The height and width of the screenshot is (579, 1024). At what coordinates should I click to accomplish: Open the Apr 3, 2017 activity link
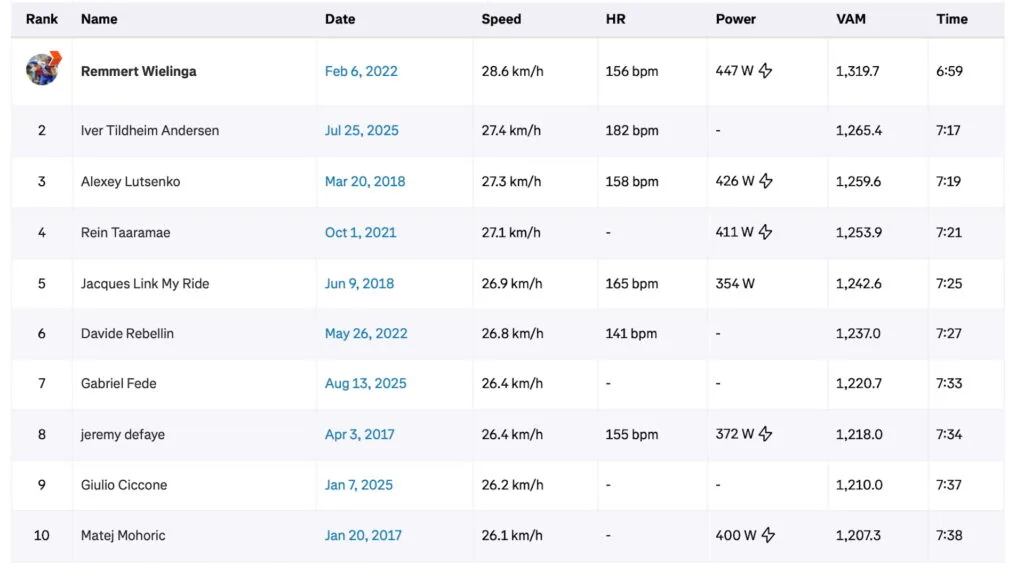click(x=360, y=434)
